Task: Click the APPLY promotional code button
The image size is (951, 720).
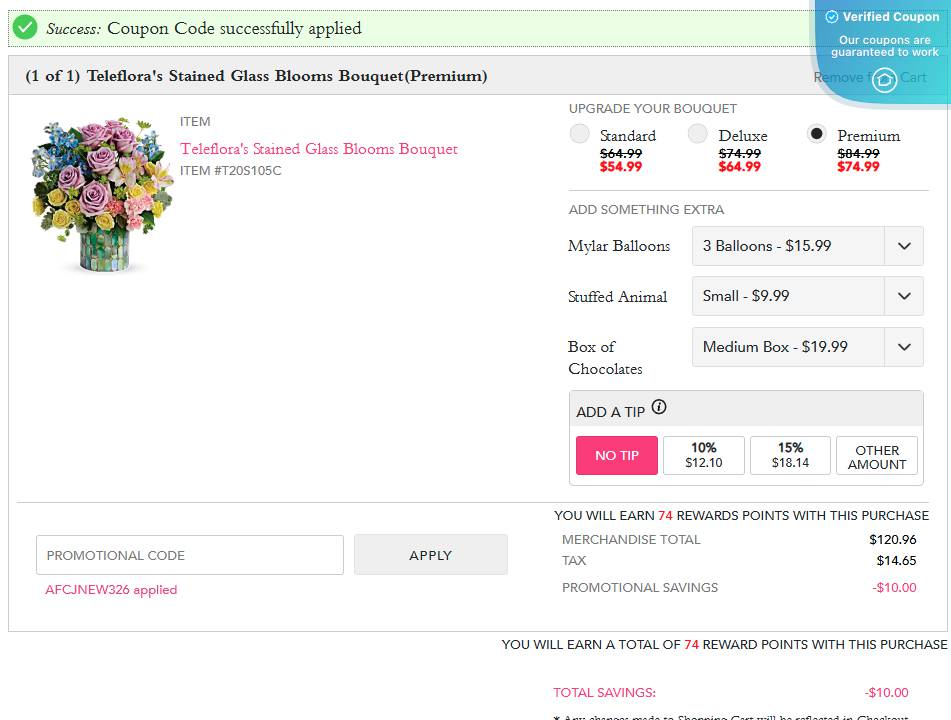Action: tap(430, 555)
